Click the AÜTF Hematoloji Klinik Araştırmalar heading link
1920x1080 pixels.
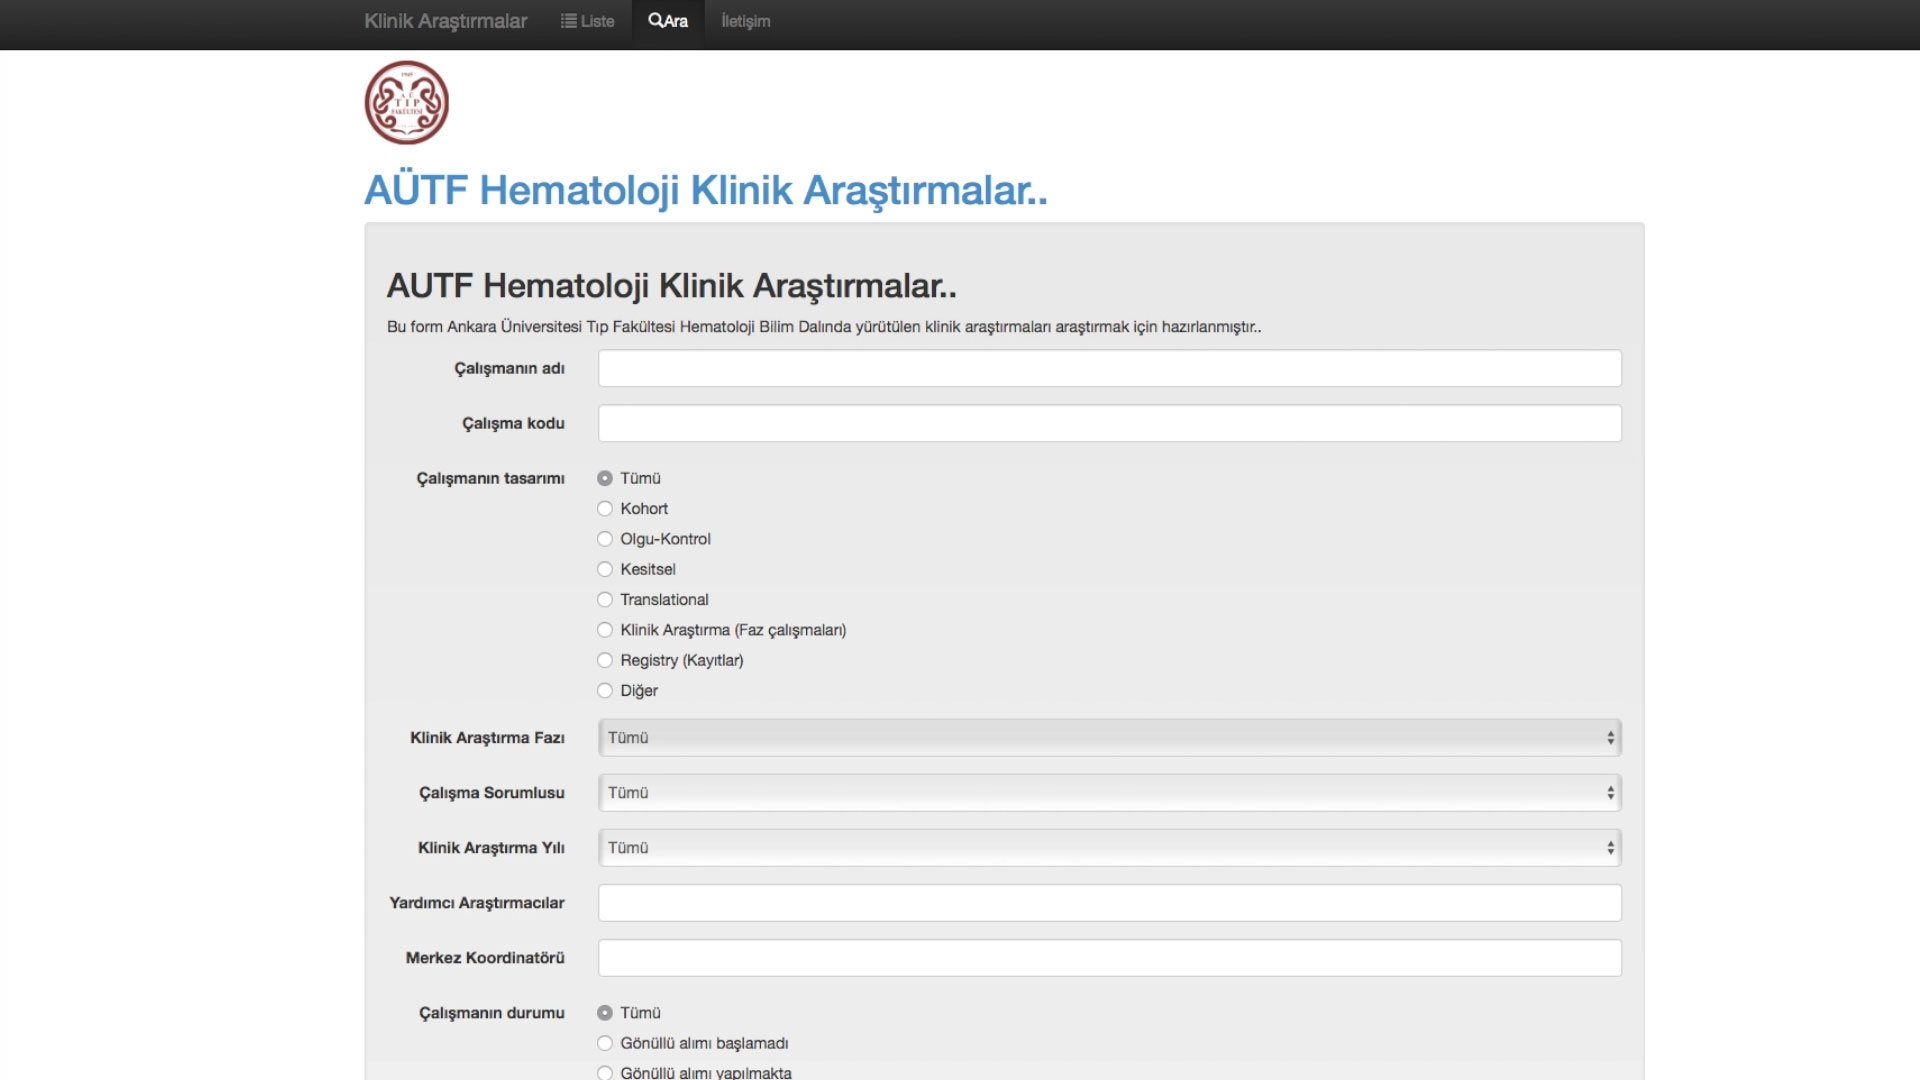[x=706, y=190]
